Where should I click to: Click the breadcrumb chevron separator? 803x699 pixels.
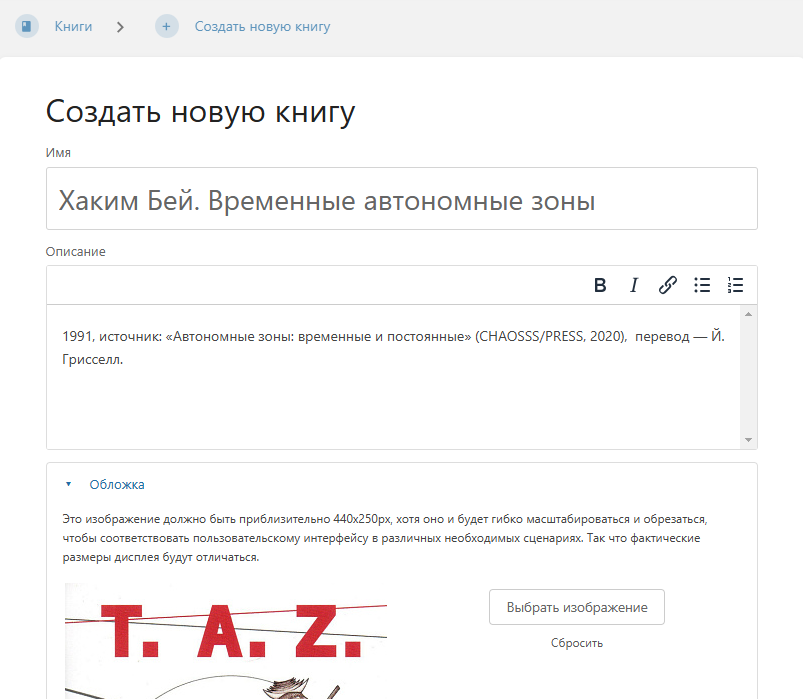click(x=120, y=27)
